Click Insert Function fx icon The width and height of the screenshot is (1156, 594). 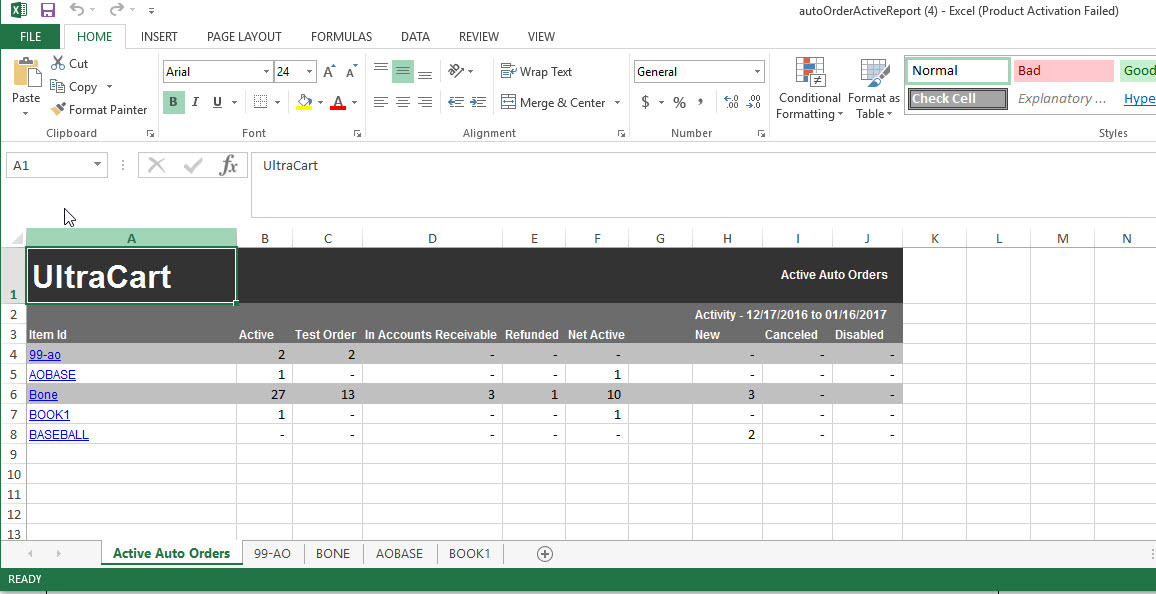pos(229,165)
